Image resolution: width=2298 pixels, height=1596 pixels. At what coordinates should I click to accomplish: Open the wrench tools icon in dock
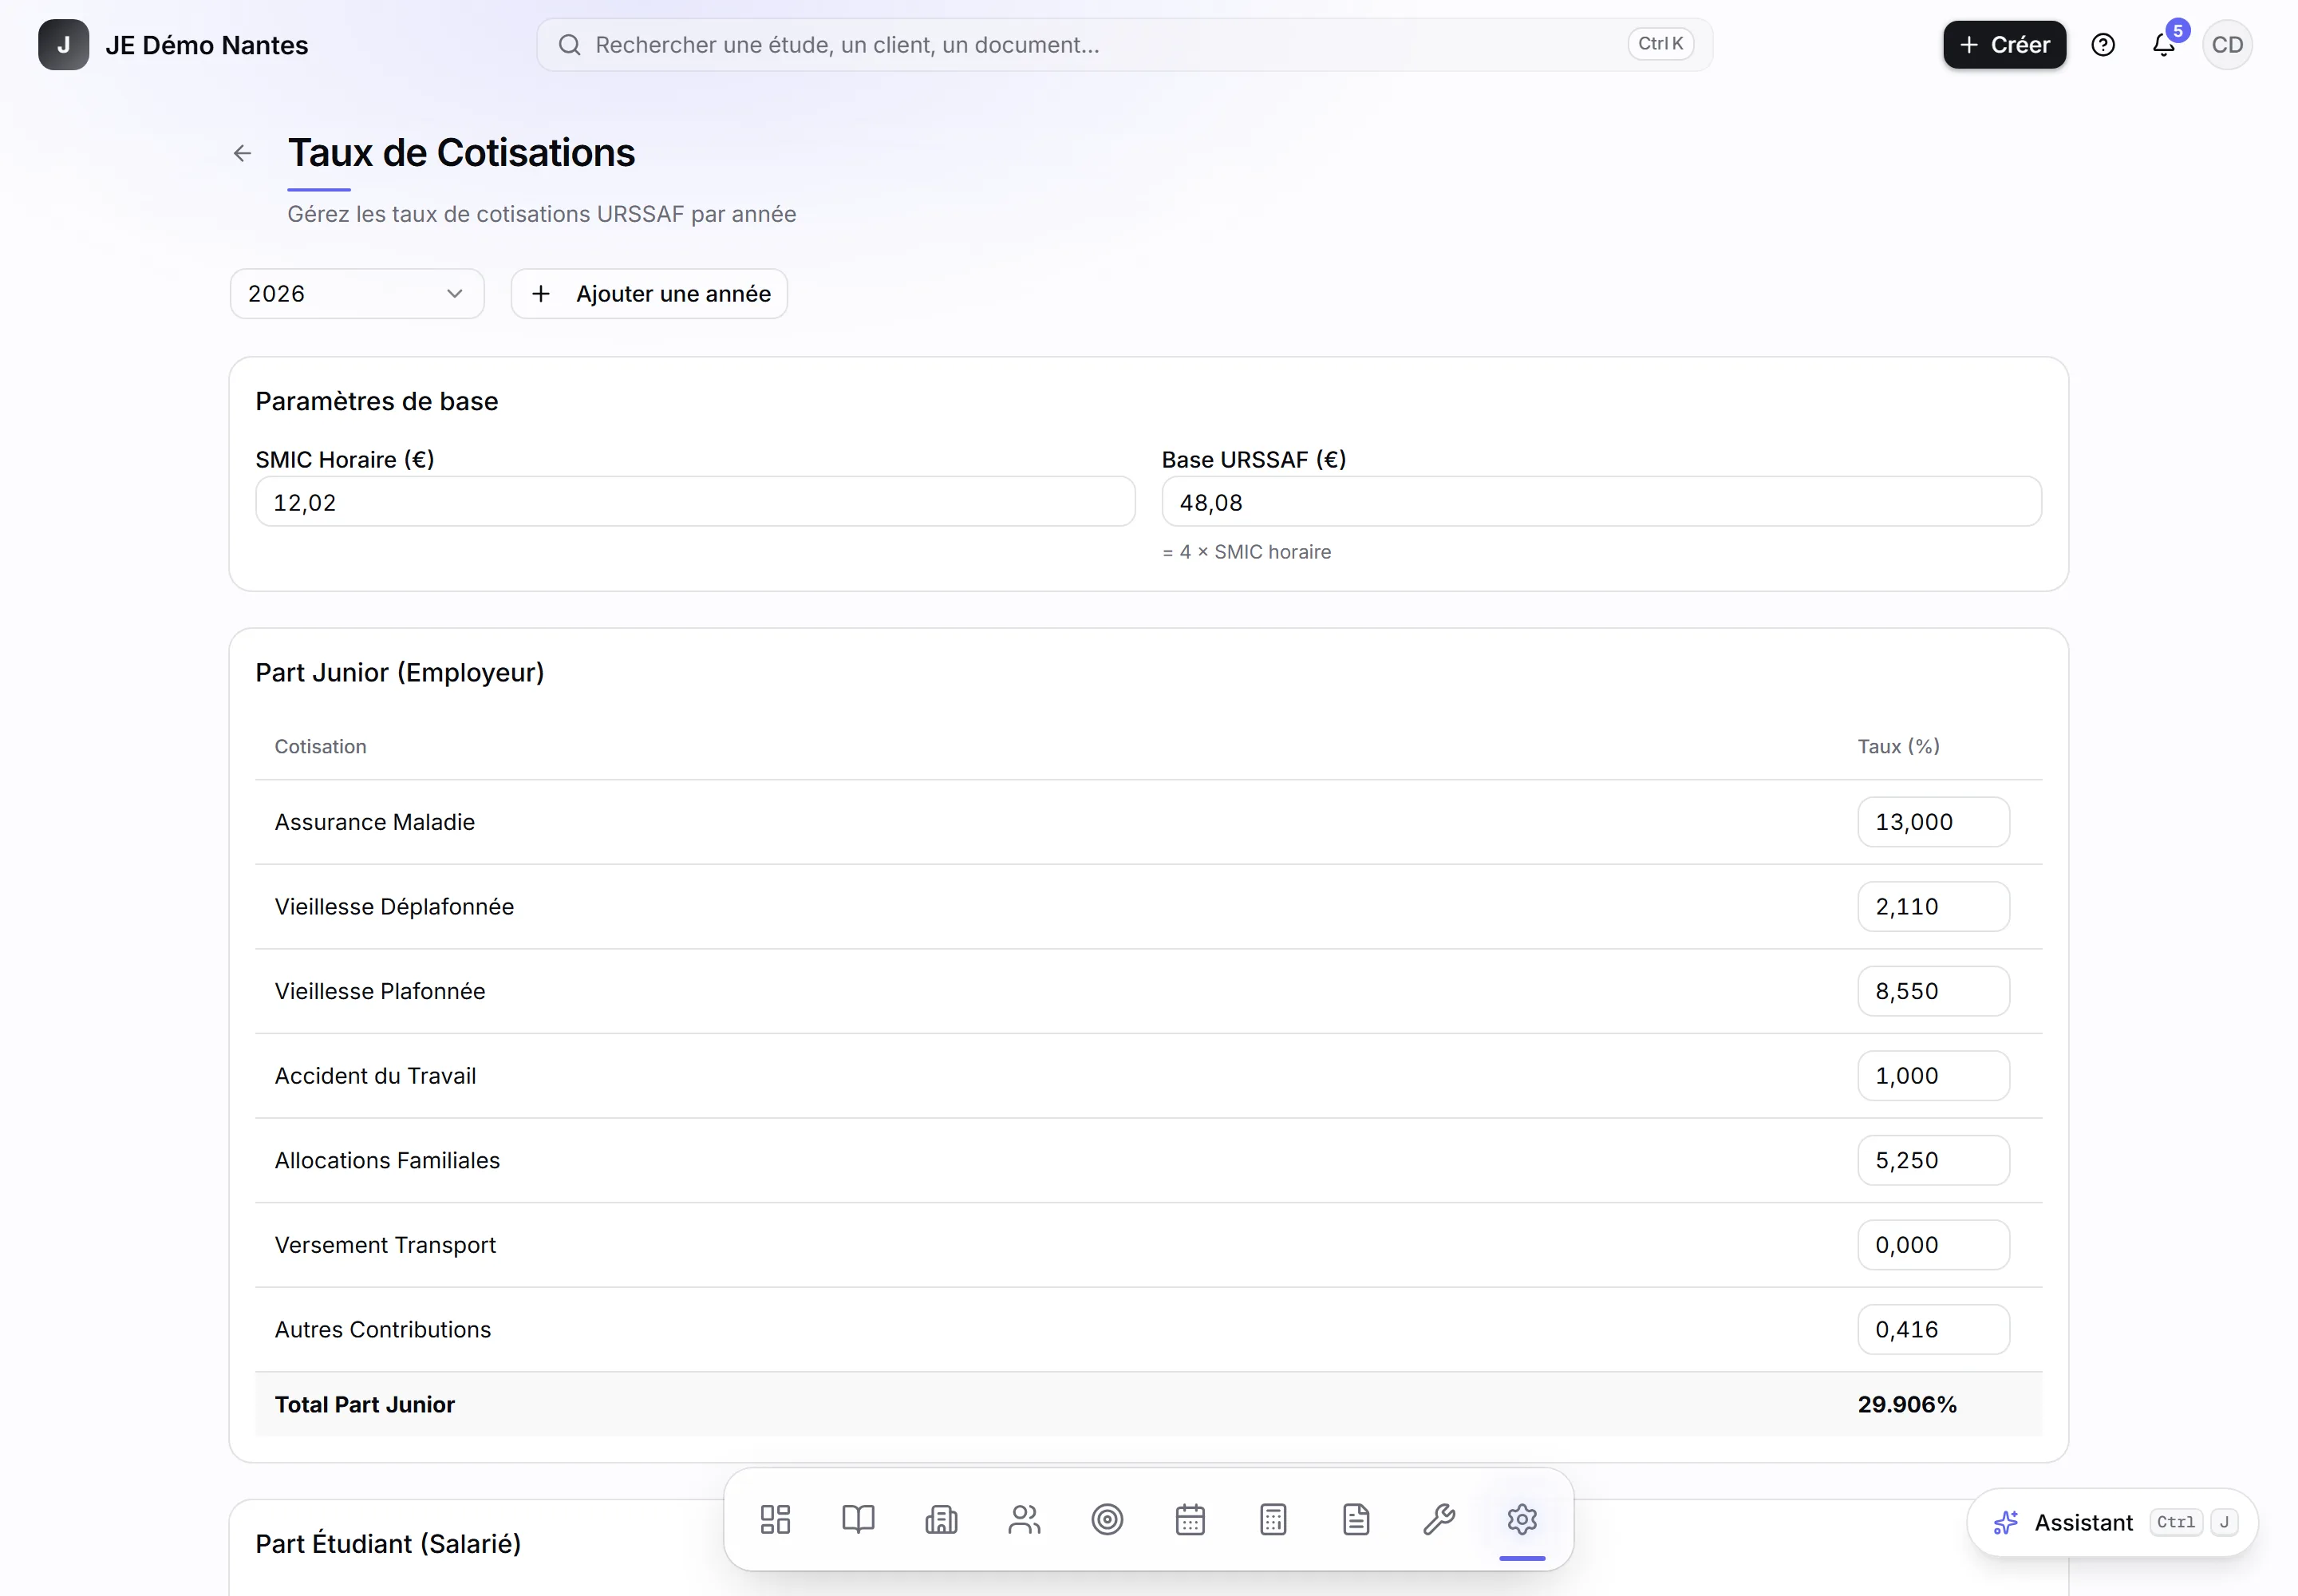(x=1439, y=1520)
